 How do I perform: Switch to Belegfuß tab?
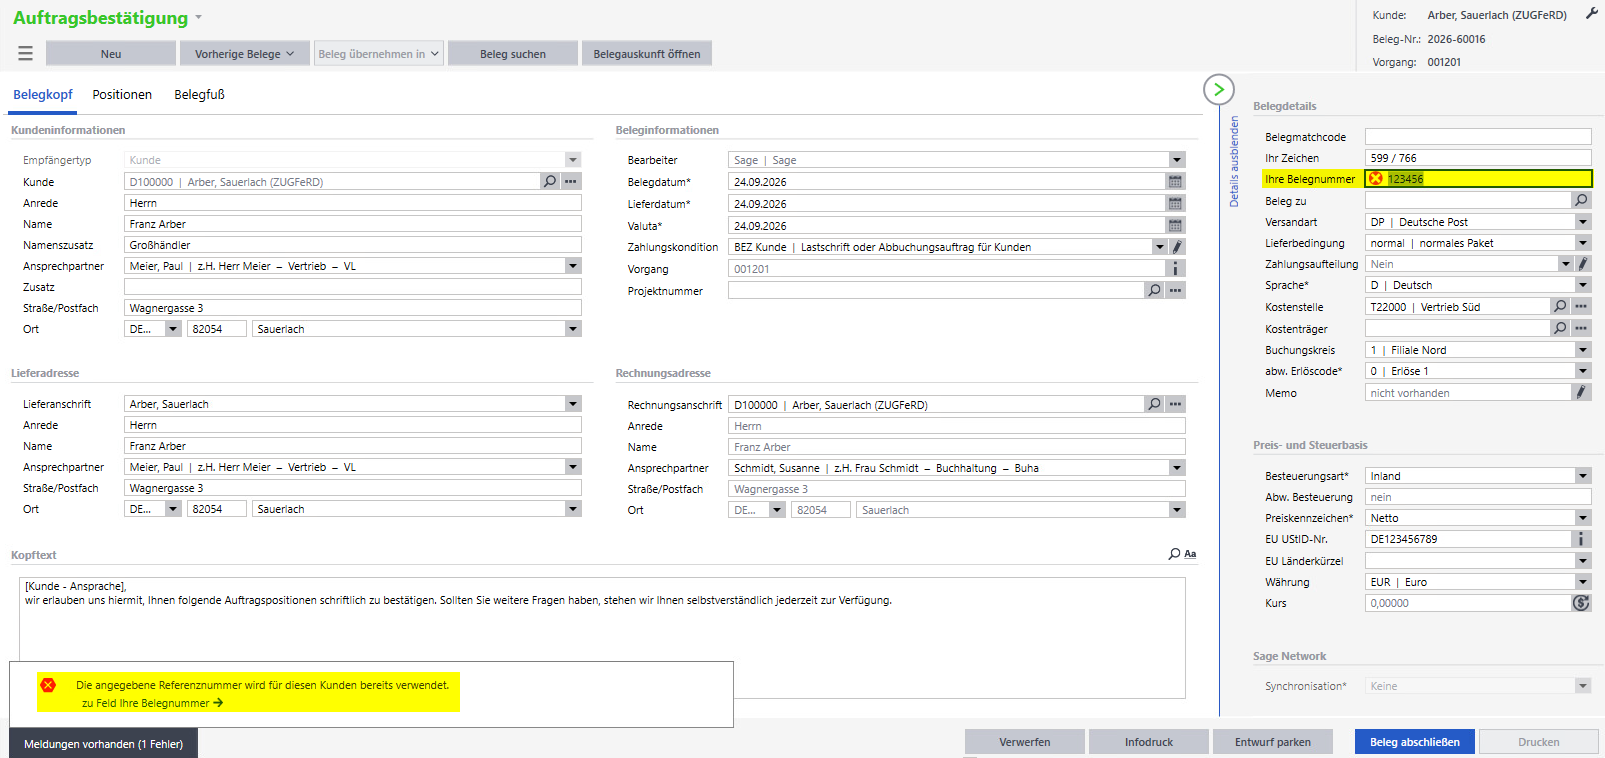tap(199, 95)
